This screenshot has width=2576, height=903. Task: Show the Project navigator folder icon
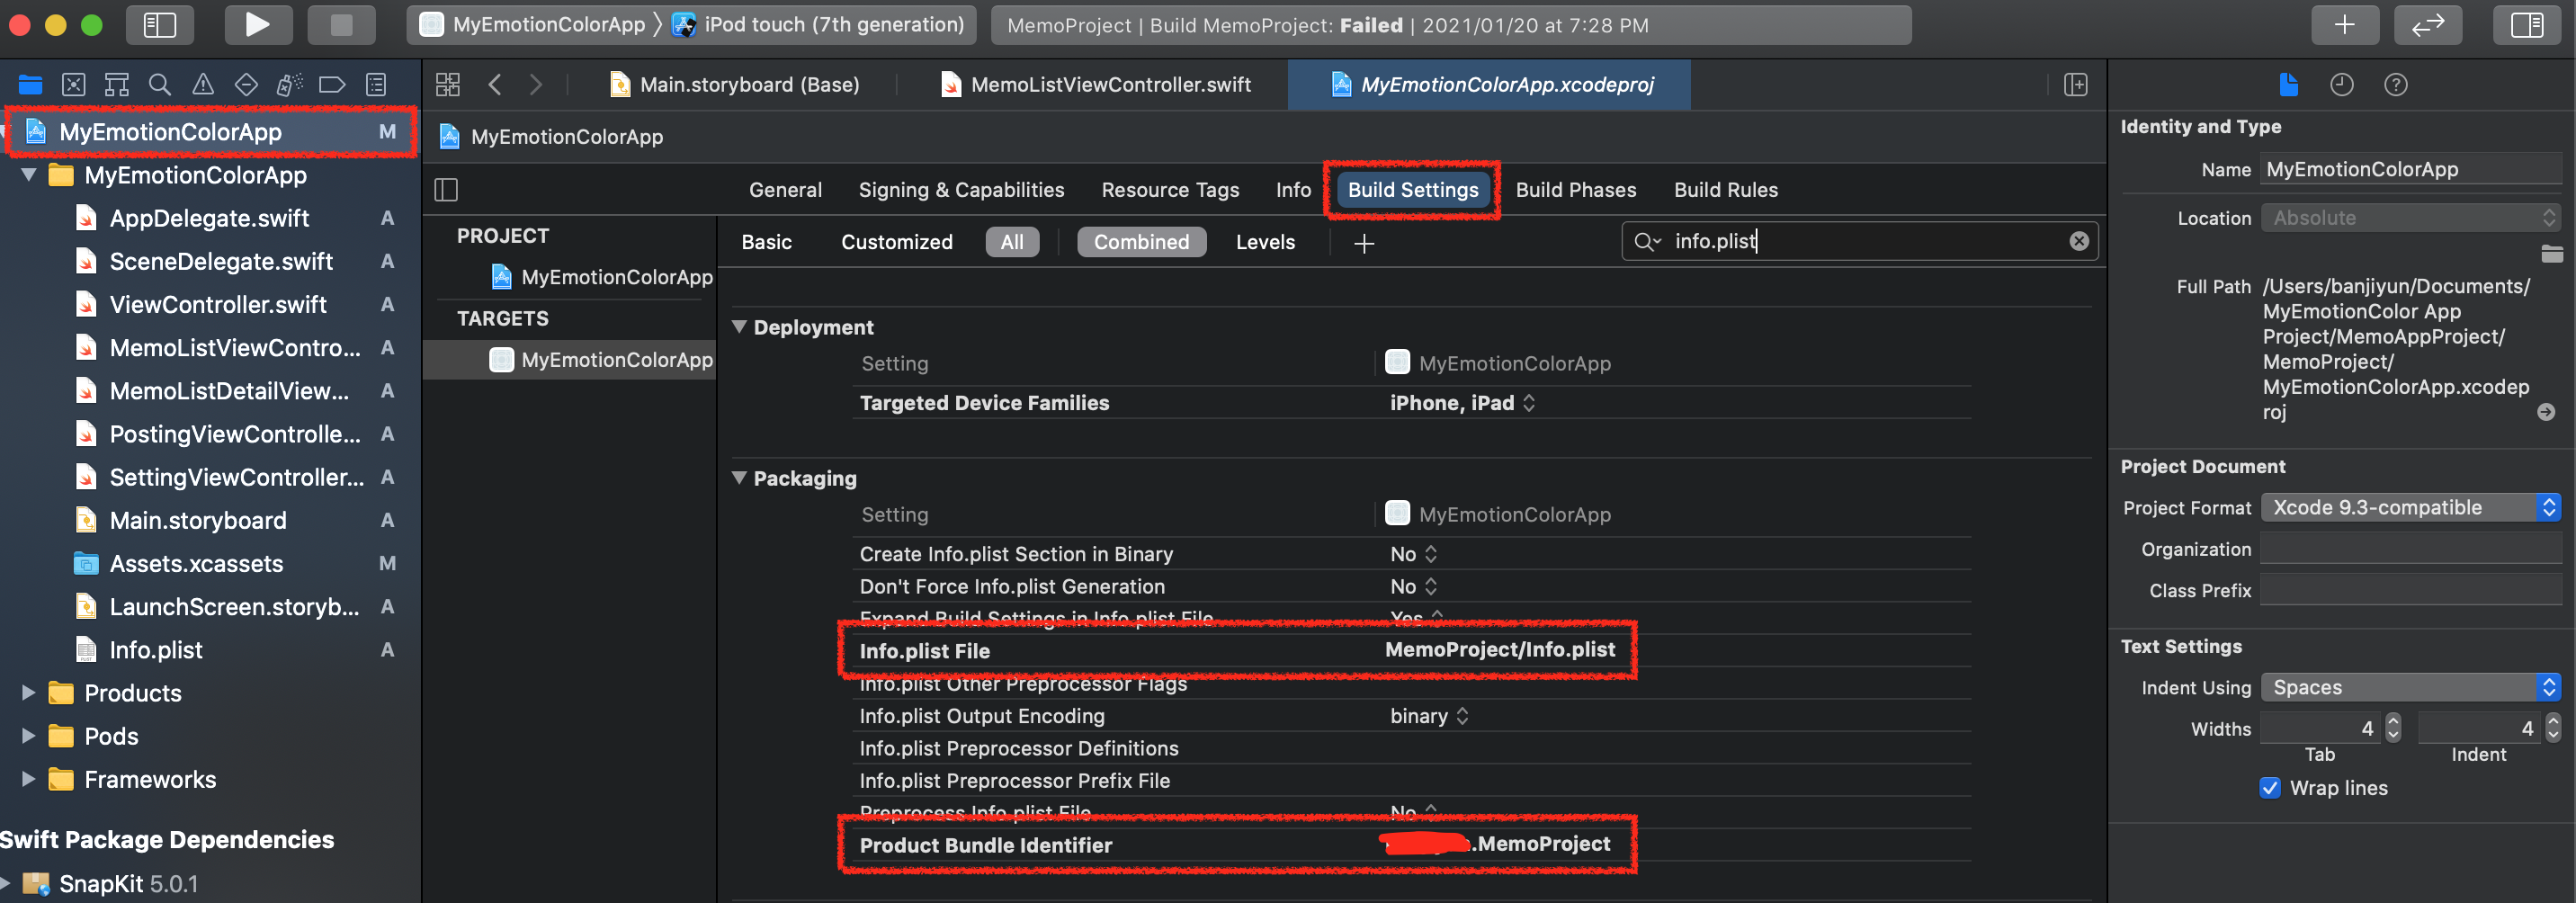(30, 85)
